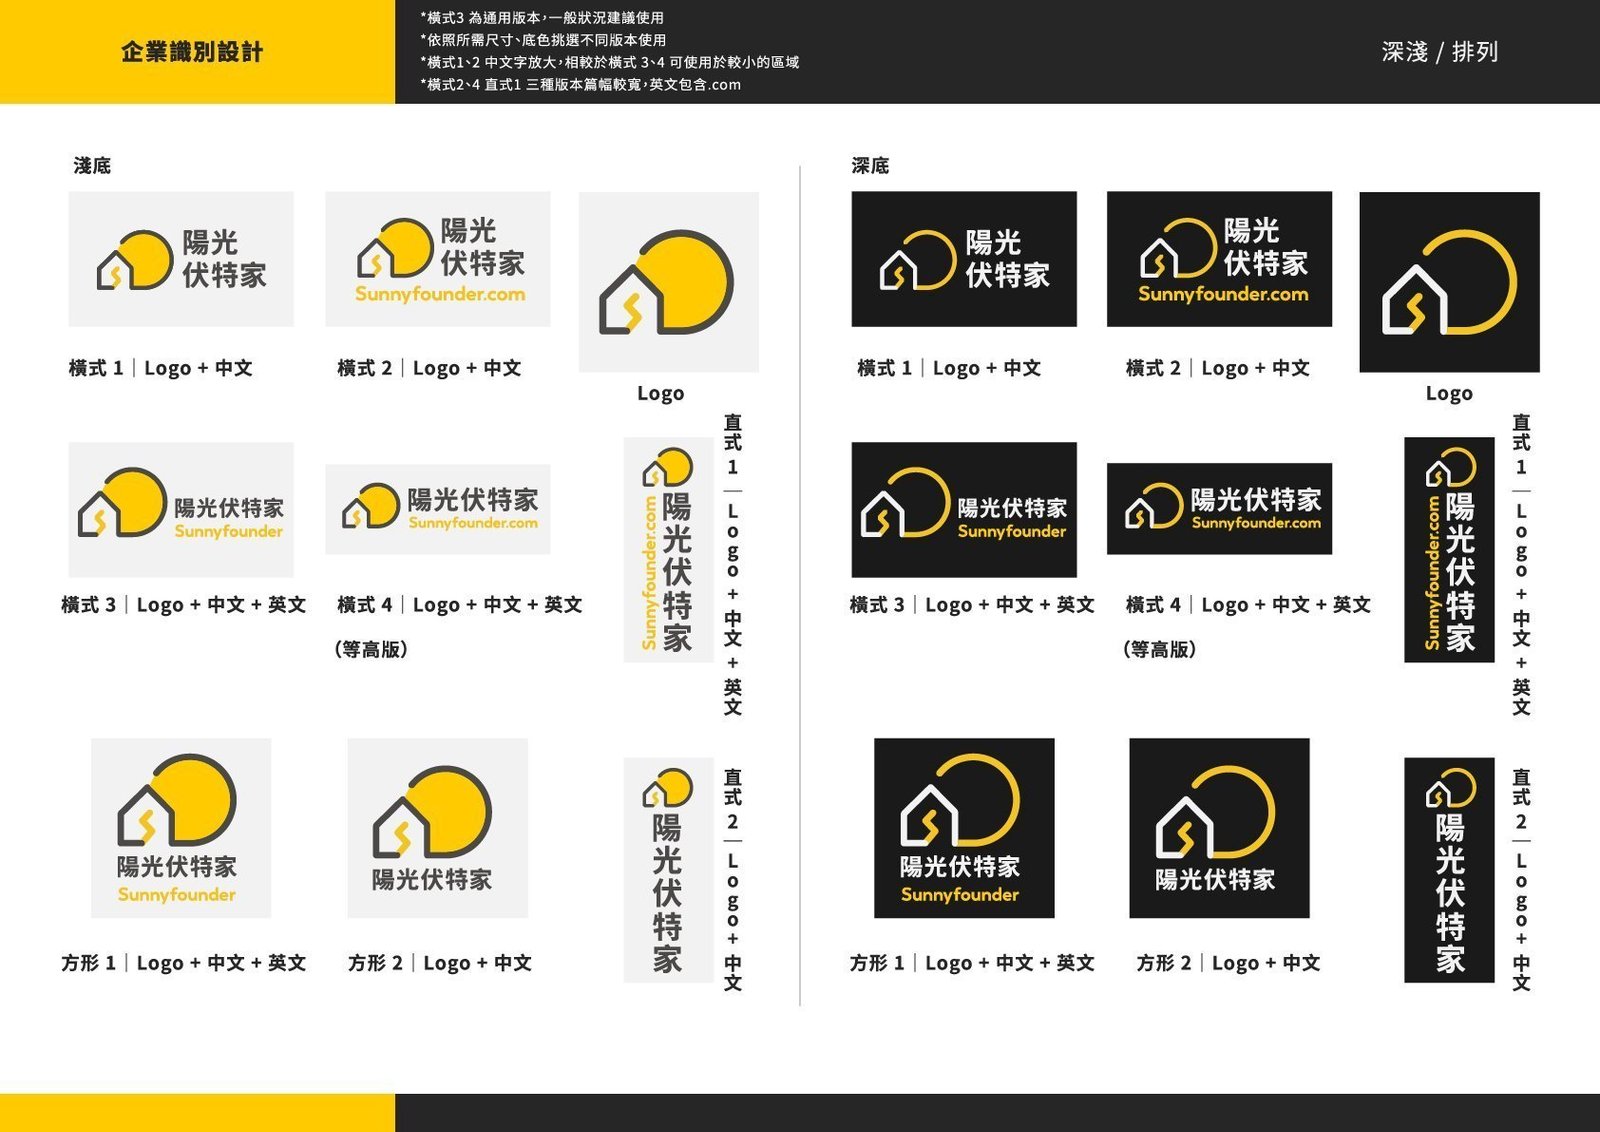Select light 橫式 4 equal-height logo
The image size is (1600, 1132).
[x=438, y=509]
